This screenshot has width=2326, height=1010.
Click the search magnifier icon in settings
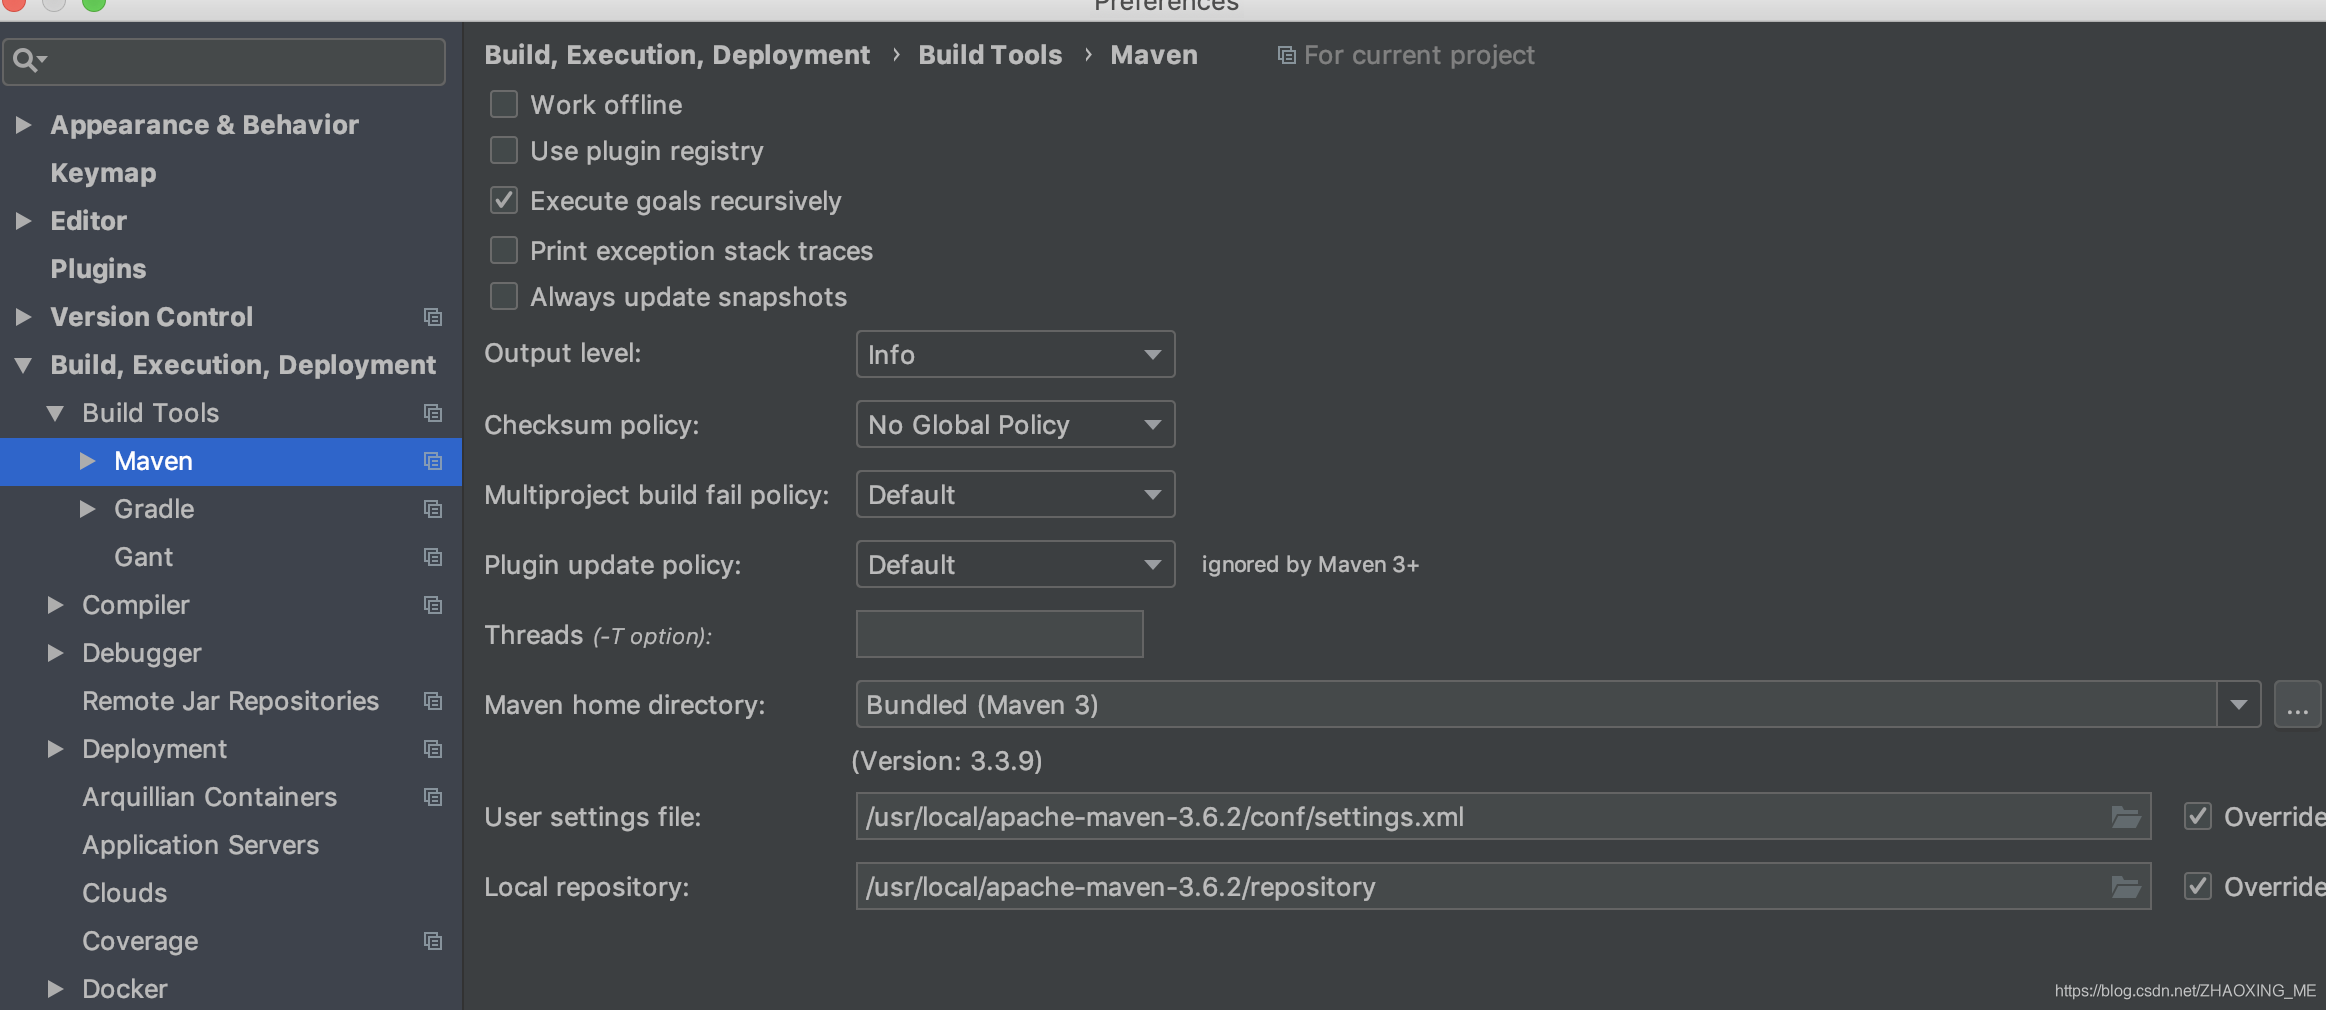[27, 61]
